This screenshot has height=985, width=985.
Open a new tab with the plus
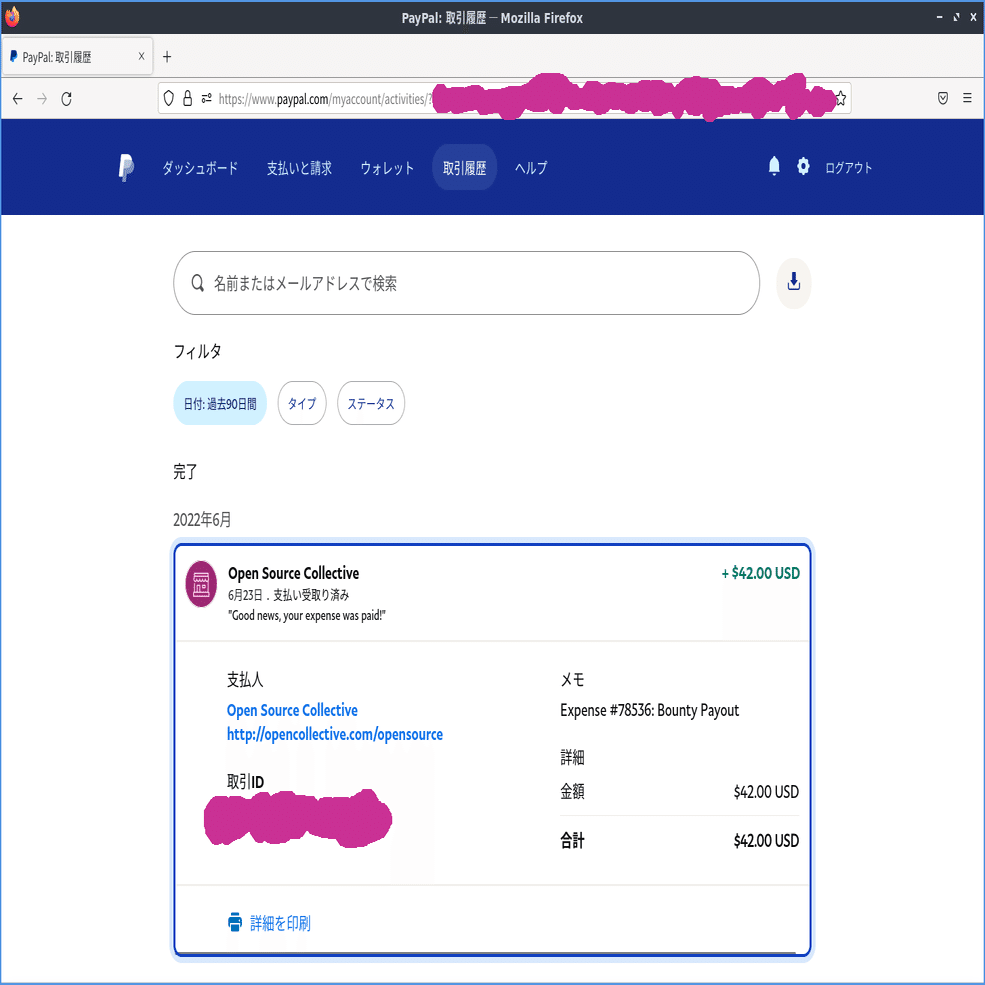166,57
